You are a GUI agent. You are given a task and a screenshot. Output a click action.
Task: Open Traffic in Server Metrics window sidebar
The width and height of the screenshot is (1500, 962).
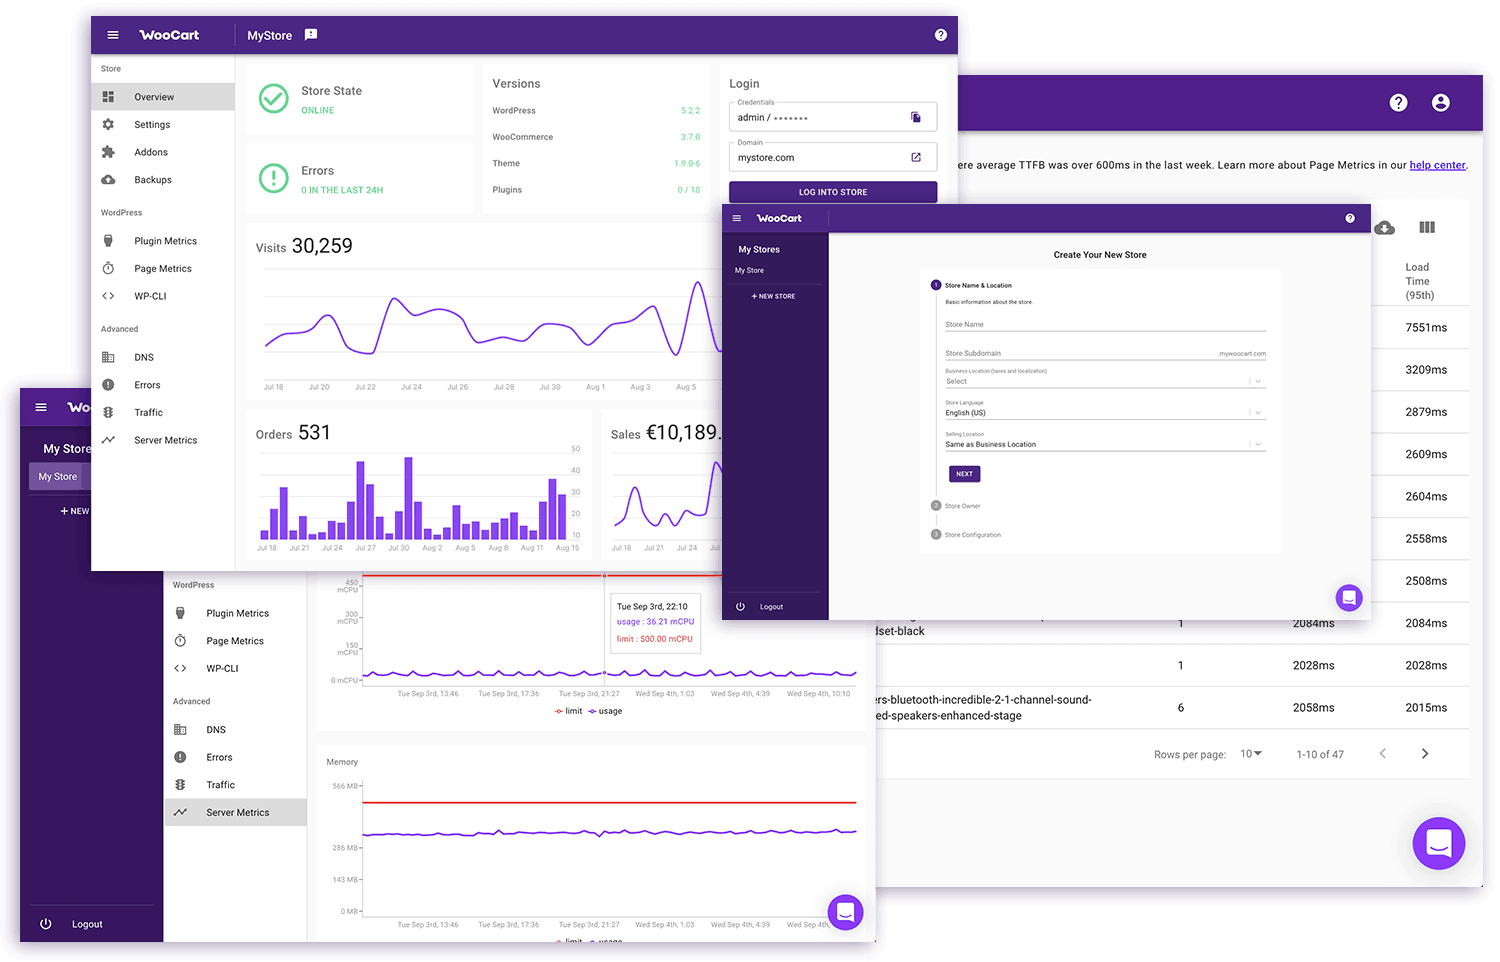[x=236, y=785]
